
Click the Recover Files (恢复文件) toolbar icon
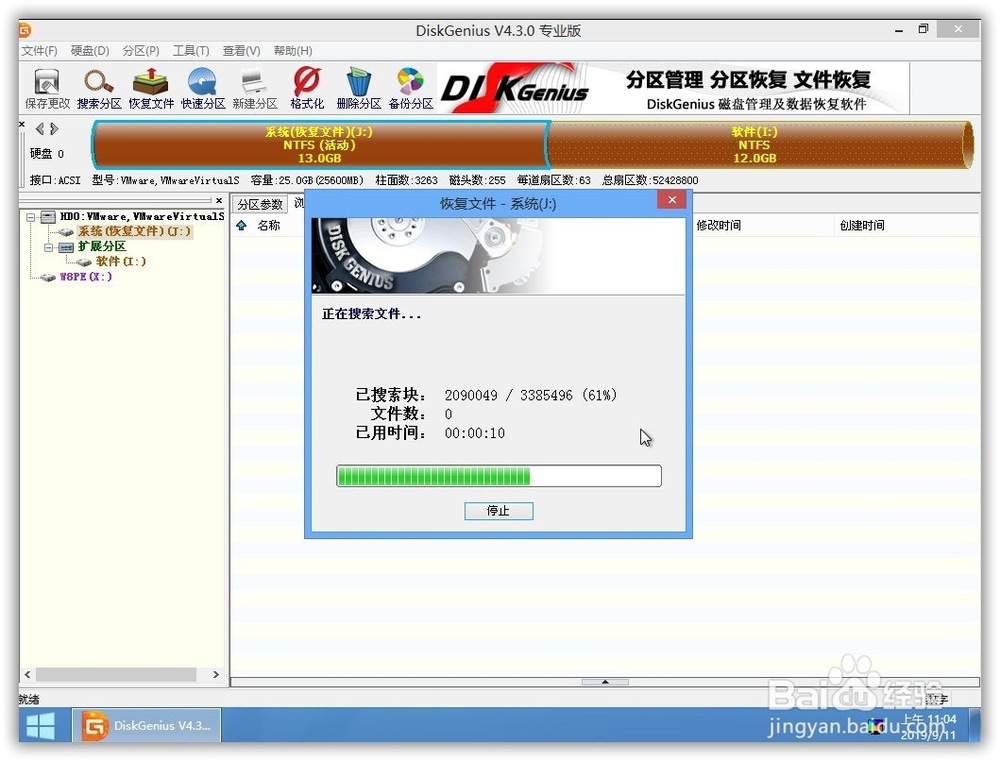[x=151, y=89]
